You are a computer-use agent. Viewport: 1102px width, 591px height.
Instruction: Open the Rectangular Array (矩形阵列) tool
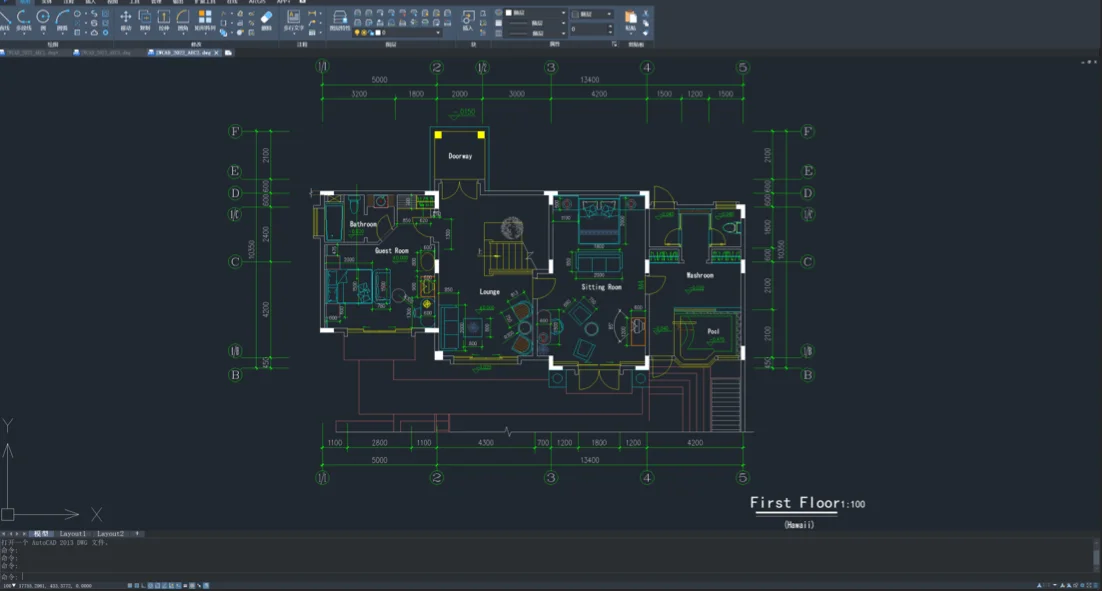pyautogui.click(x=205, y=20)
